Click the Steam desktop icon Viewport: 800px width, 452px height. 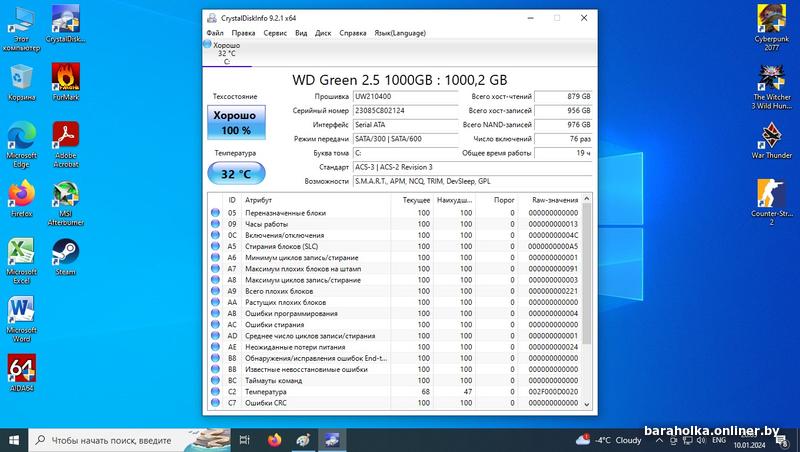click(65, 257)
